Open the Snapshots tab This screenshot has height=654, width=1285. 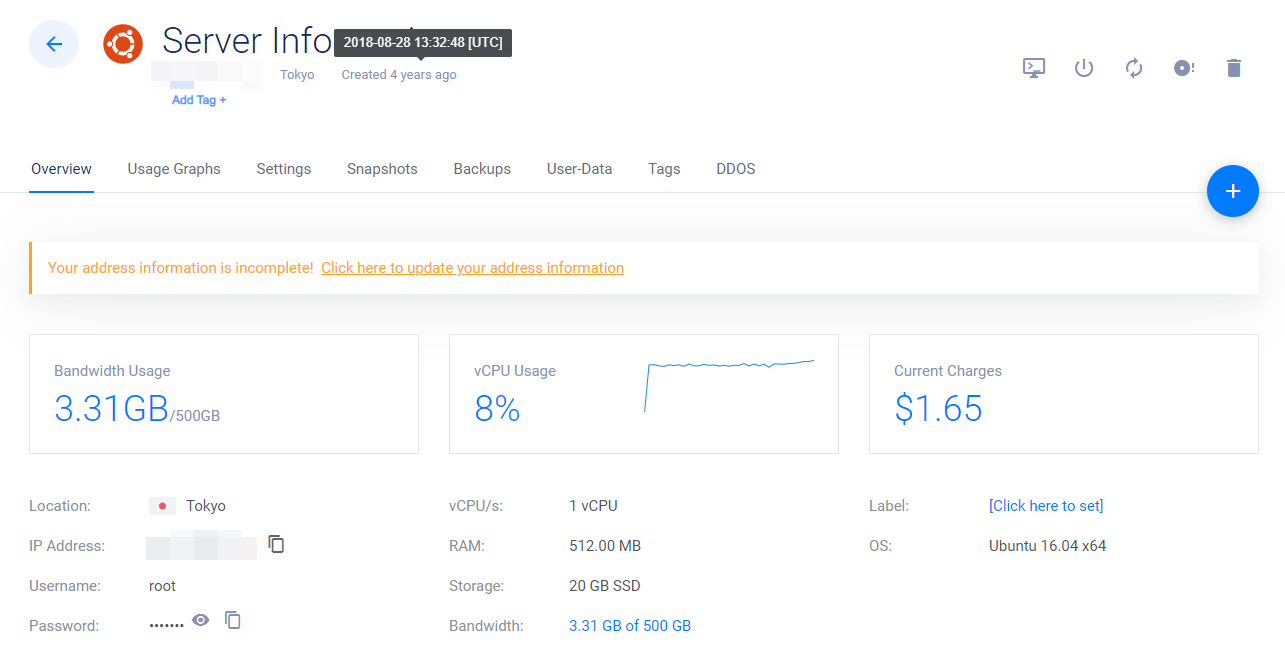tap(382, 169)
